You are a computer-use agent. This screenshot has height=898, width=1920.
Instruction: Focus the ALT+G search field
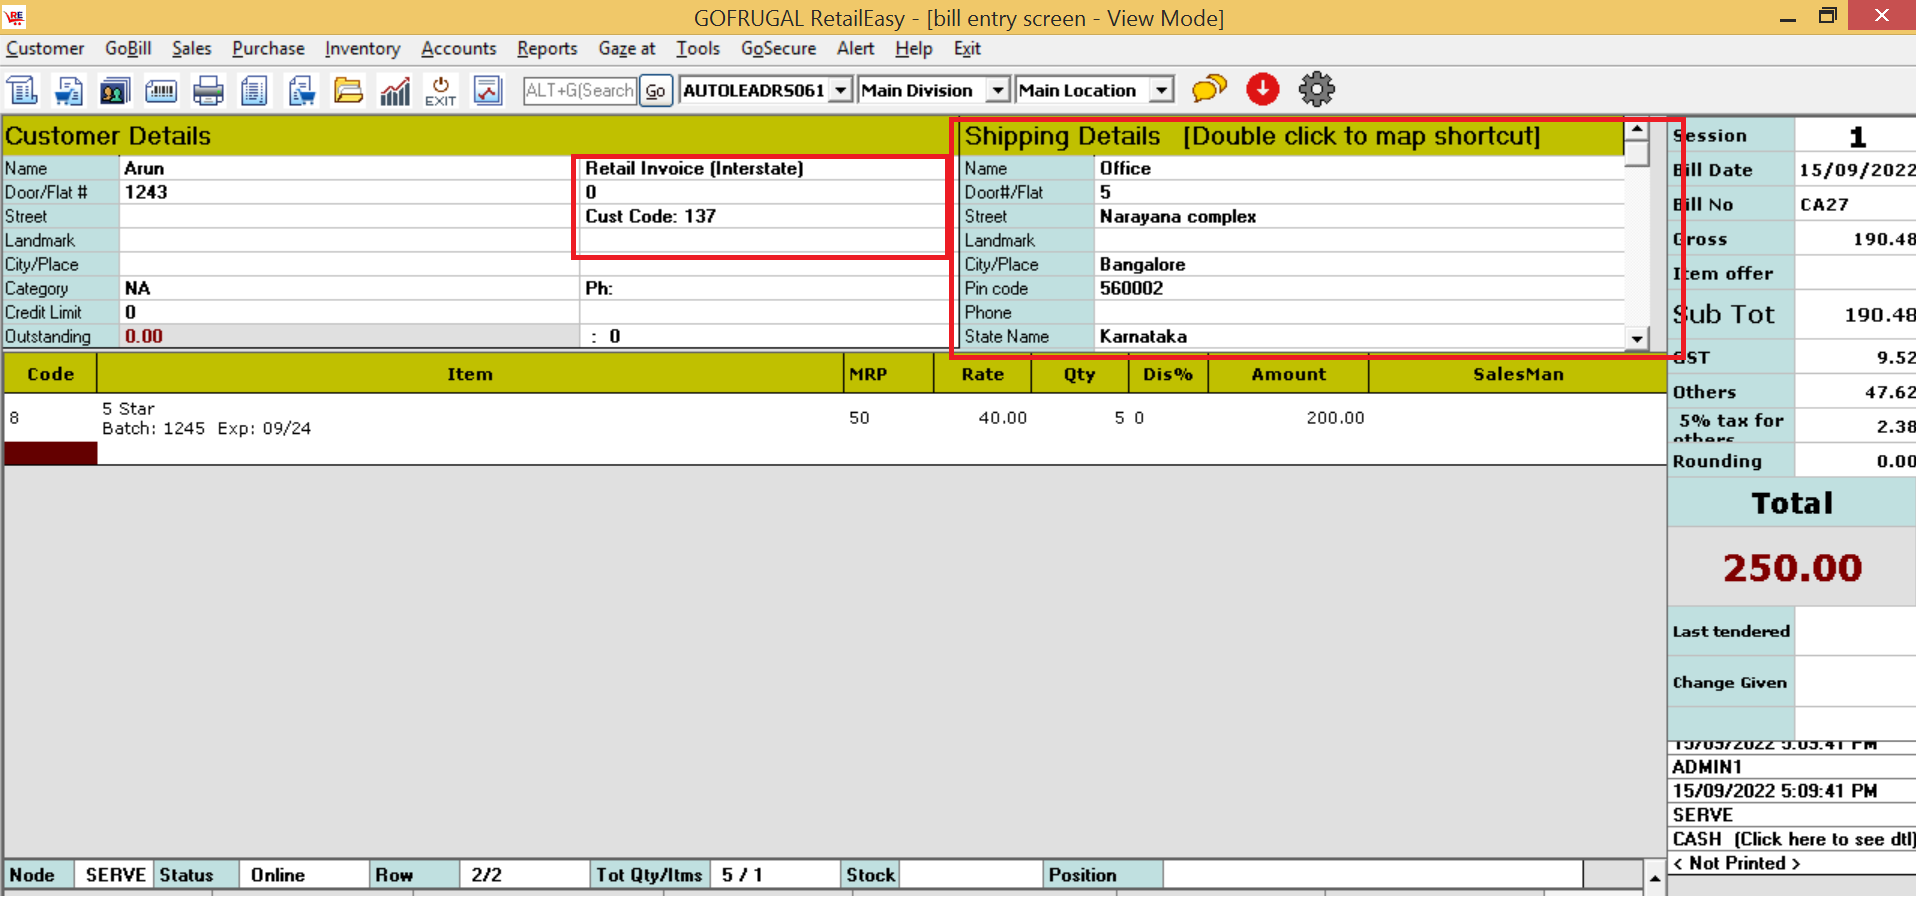[x=580, y=90]
